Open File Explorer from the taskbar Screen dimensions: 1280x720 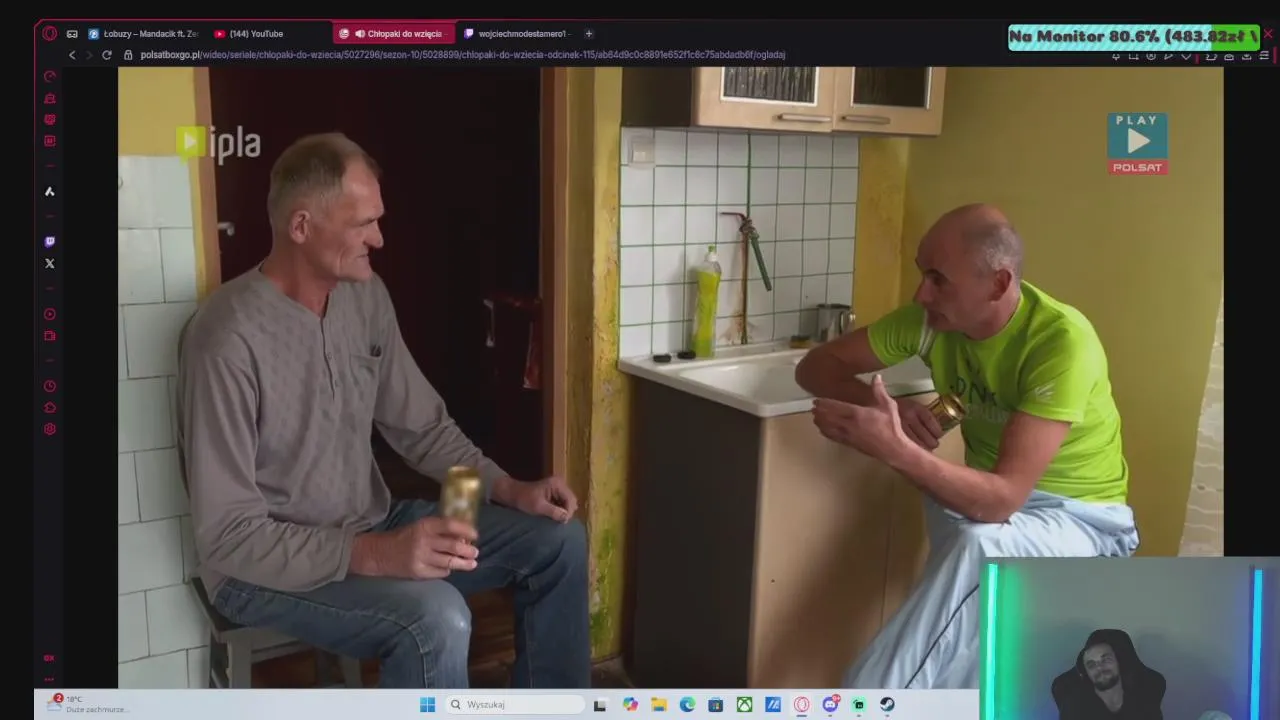tap(659, 705)
